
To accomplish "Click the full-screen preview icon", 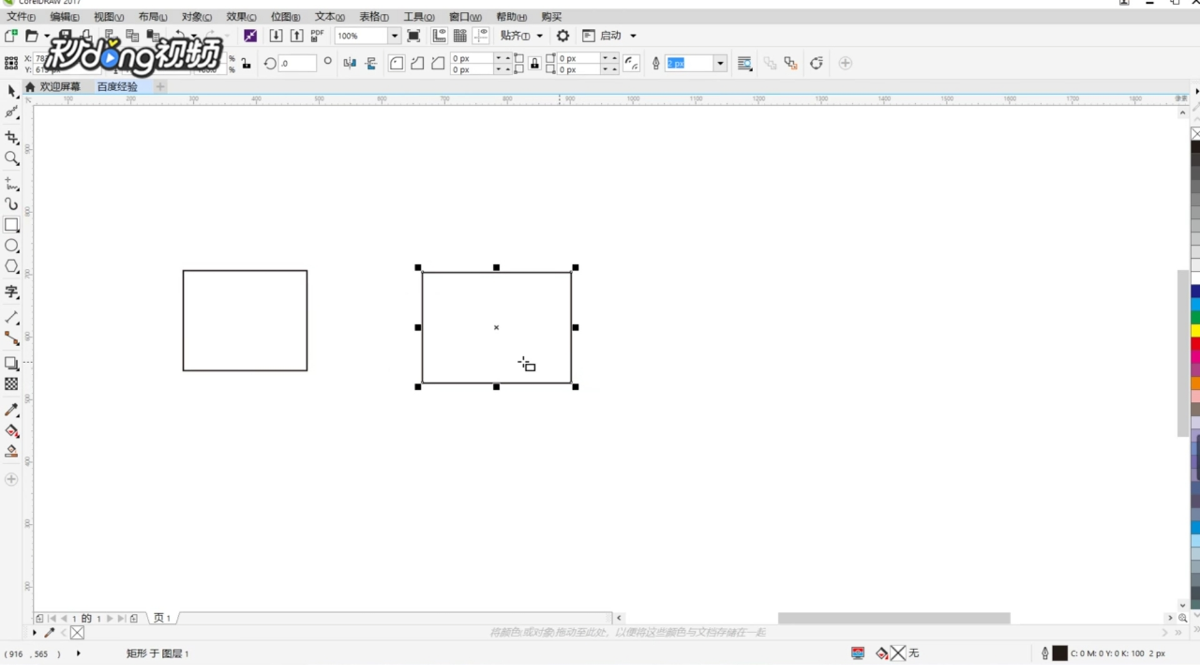I will [x=413, y=35].
